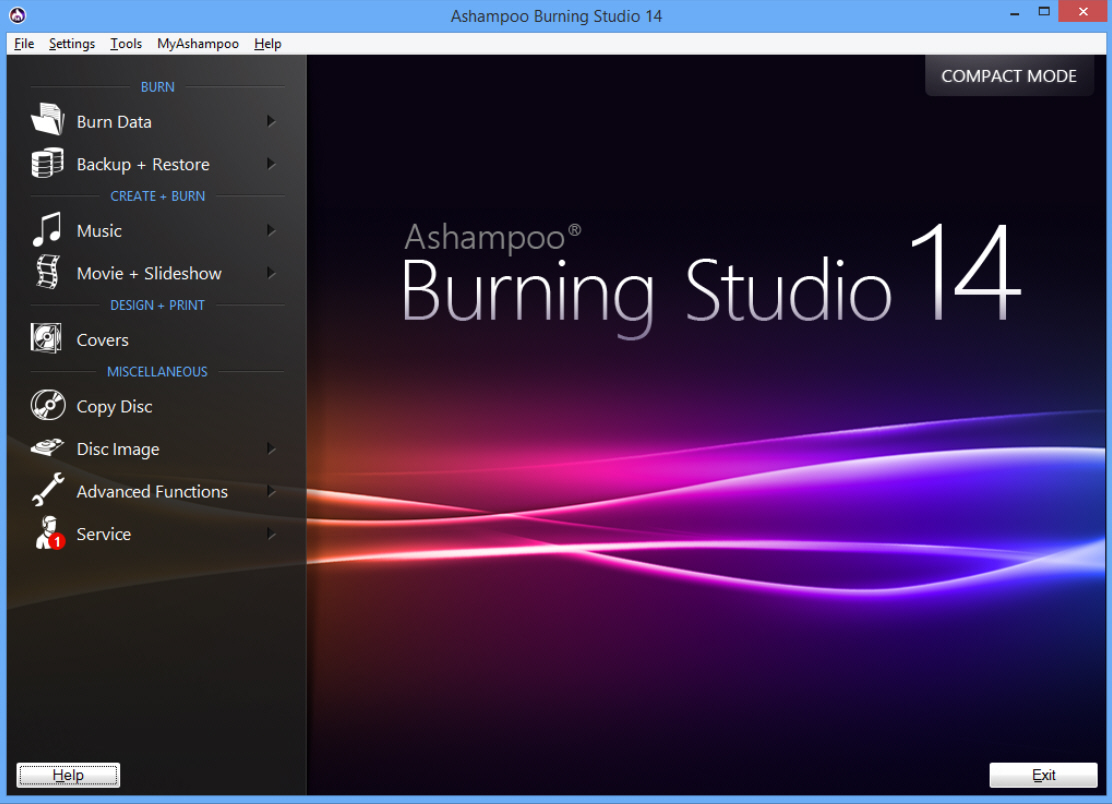1112x804 pixels.
Task: Expand the Advanced Functions submenu arrow
Action: 271,491
